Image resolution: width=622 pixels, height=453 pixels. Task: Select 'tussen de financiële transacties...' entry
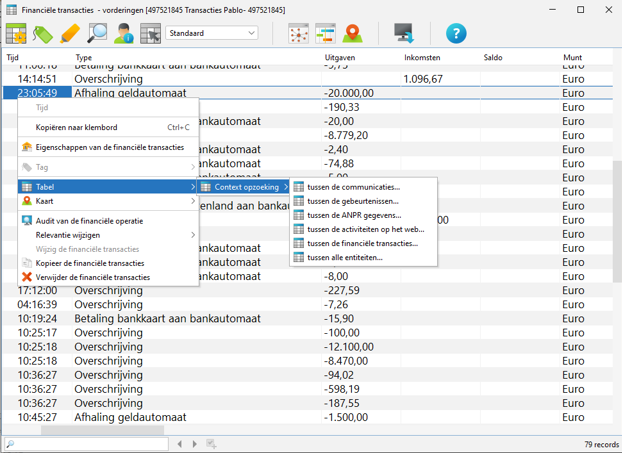[361, 243]
